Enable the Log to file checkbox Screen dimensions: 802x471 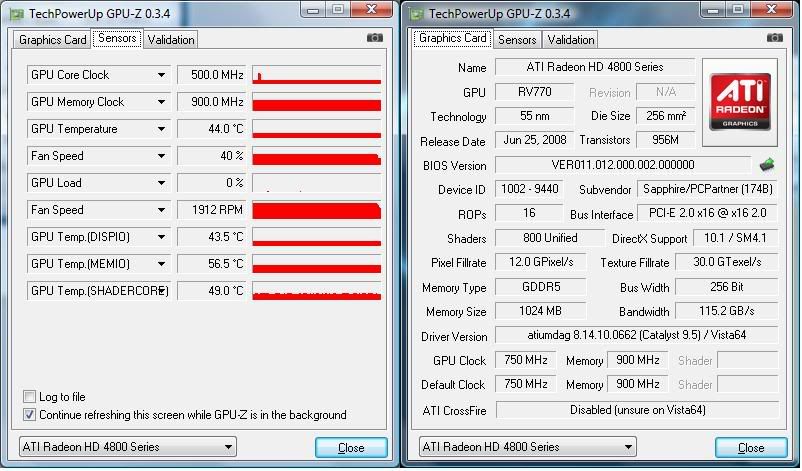point(30,397)
